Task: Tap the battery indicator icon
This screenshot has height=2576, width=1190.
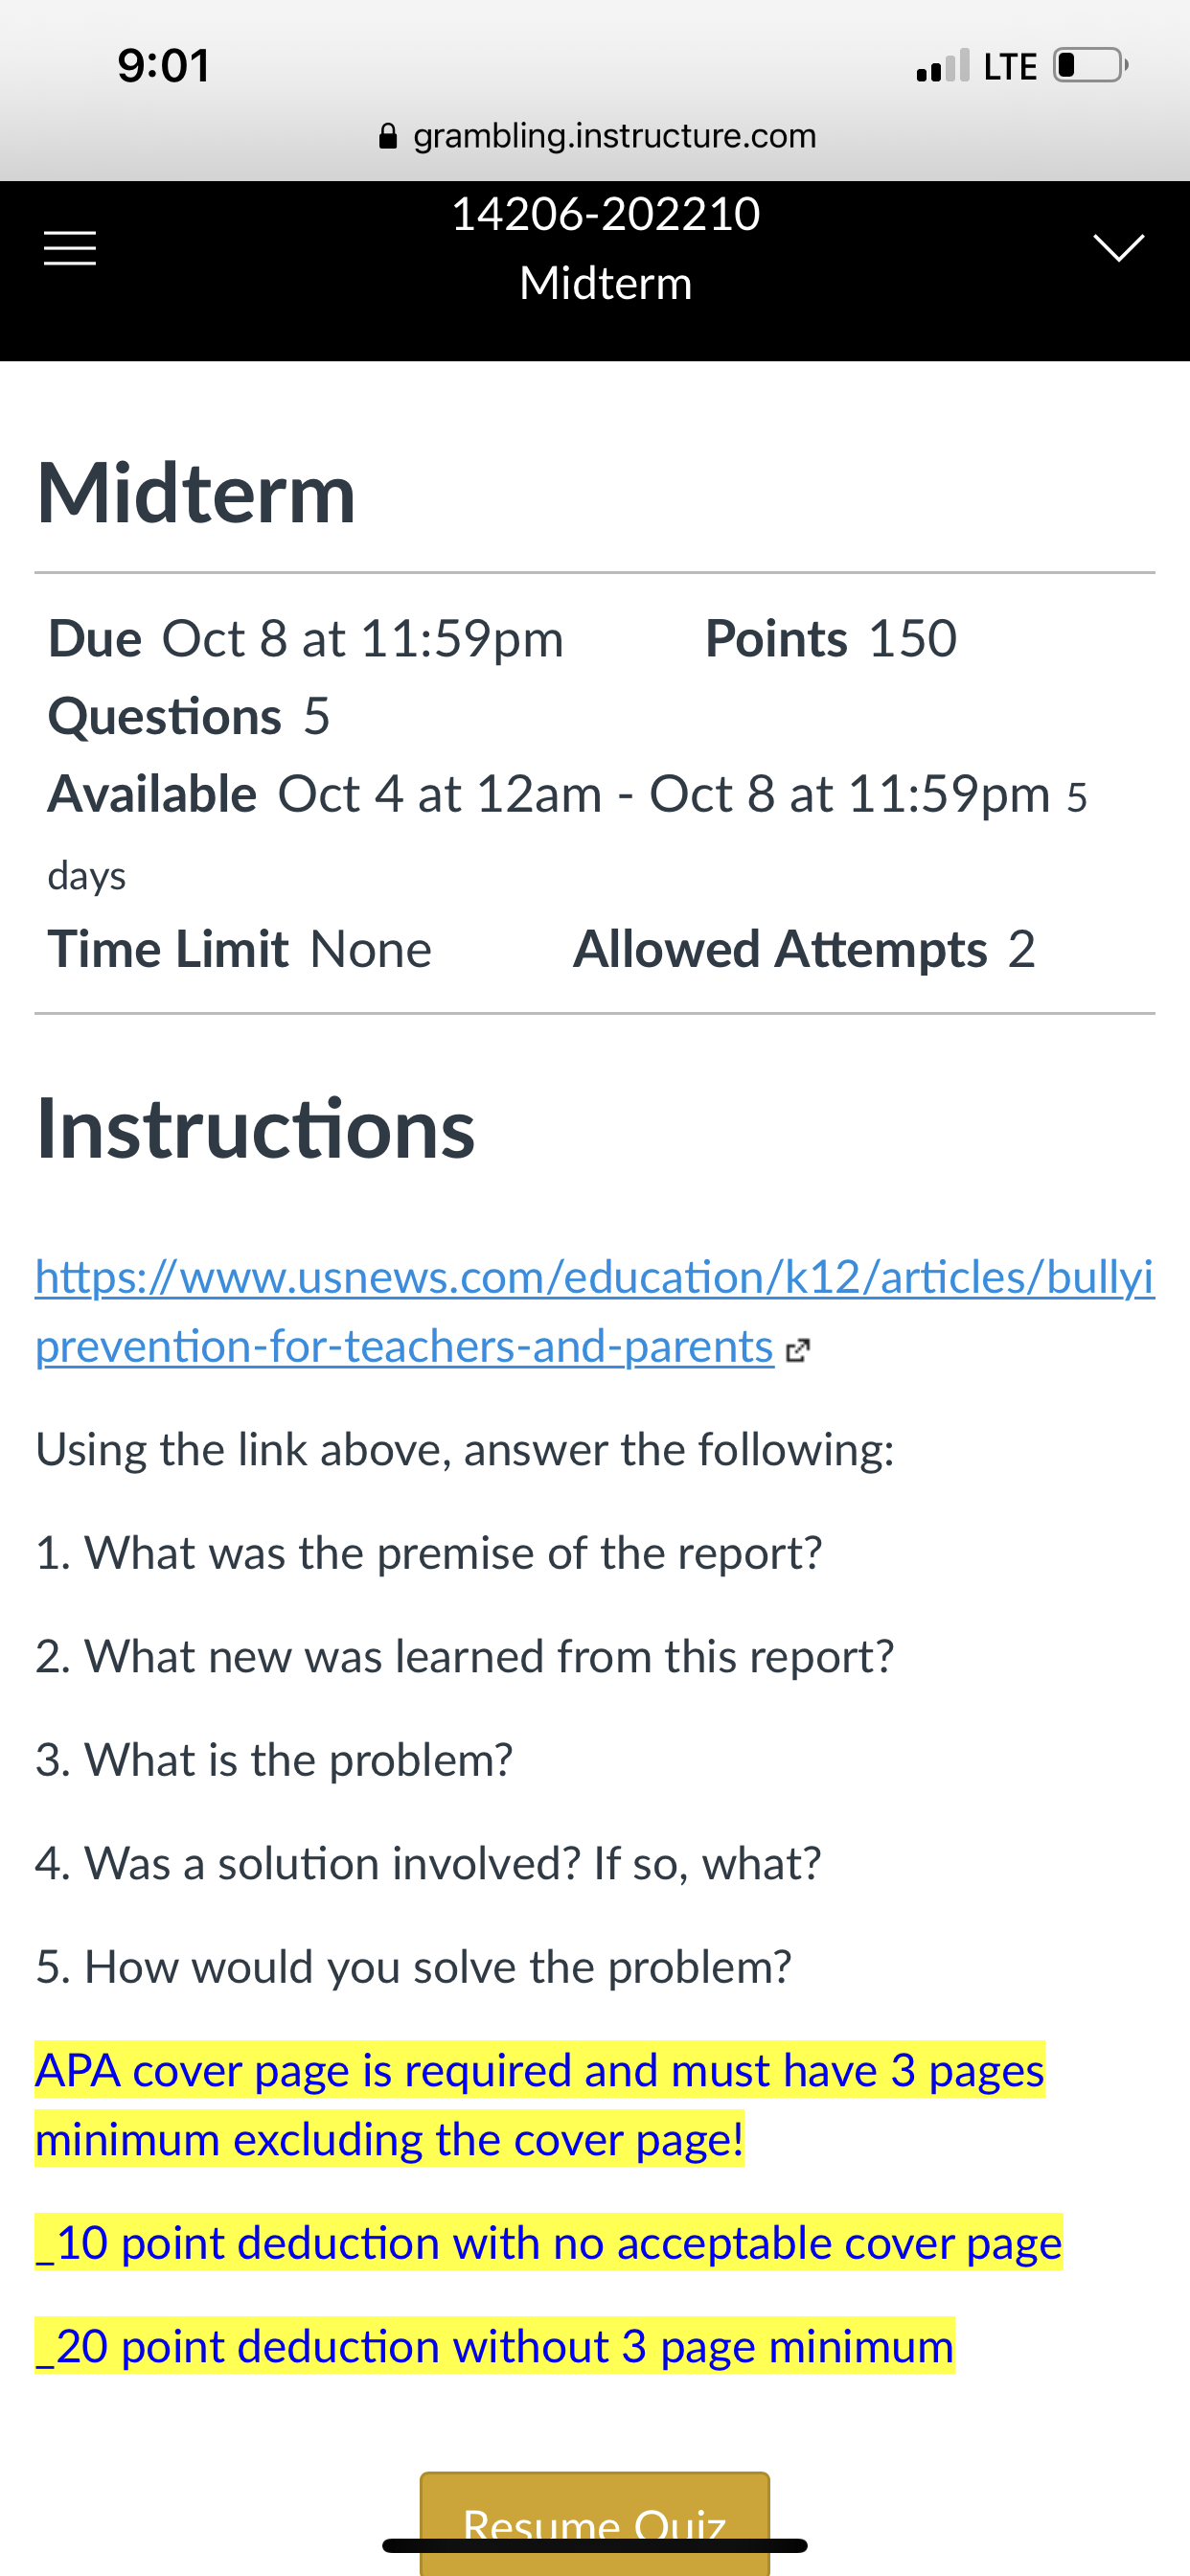Action: point(1090,65)
